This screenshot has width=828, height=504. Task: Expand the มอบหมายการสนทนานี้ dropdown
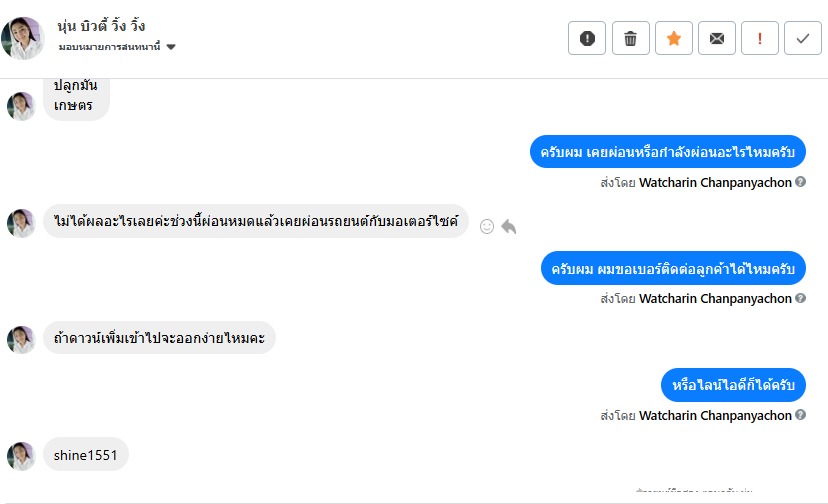[x=171, y=47]
